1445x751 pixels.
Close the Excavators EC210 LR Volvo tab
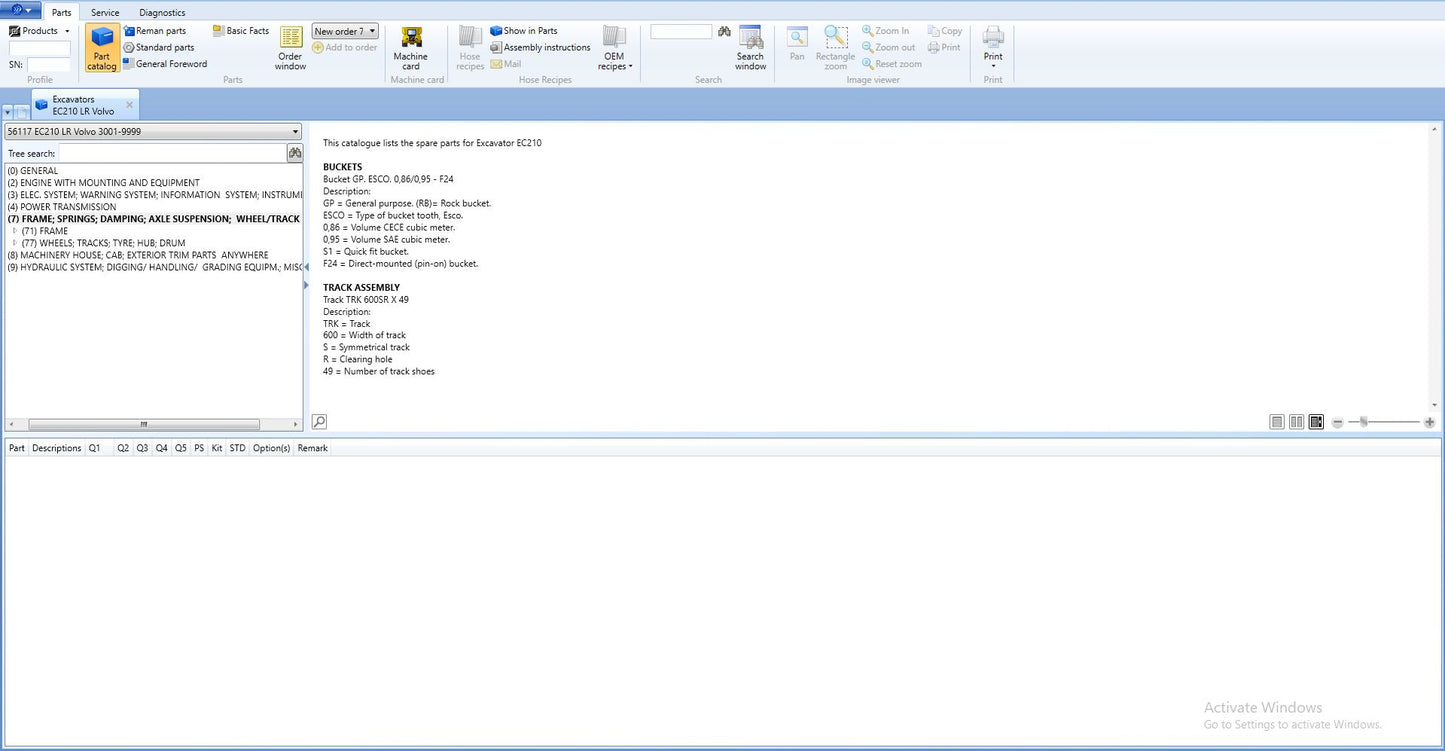coord(129,105)
